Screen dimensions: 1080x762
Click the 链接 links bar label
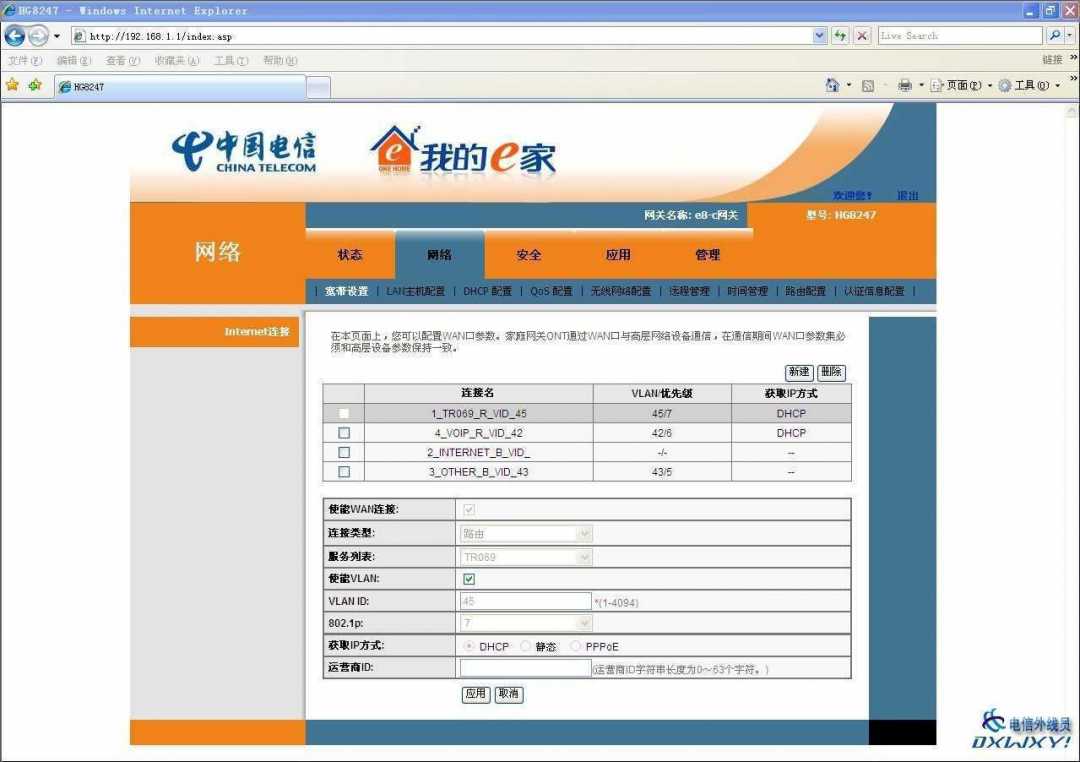pyautogui.click(x=1052, y=60)
